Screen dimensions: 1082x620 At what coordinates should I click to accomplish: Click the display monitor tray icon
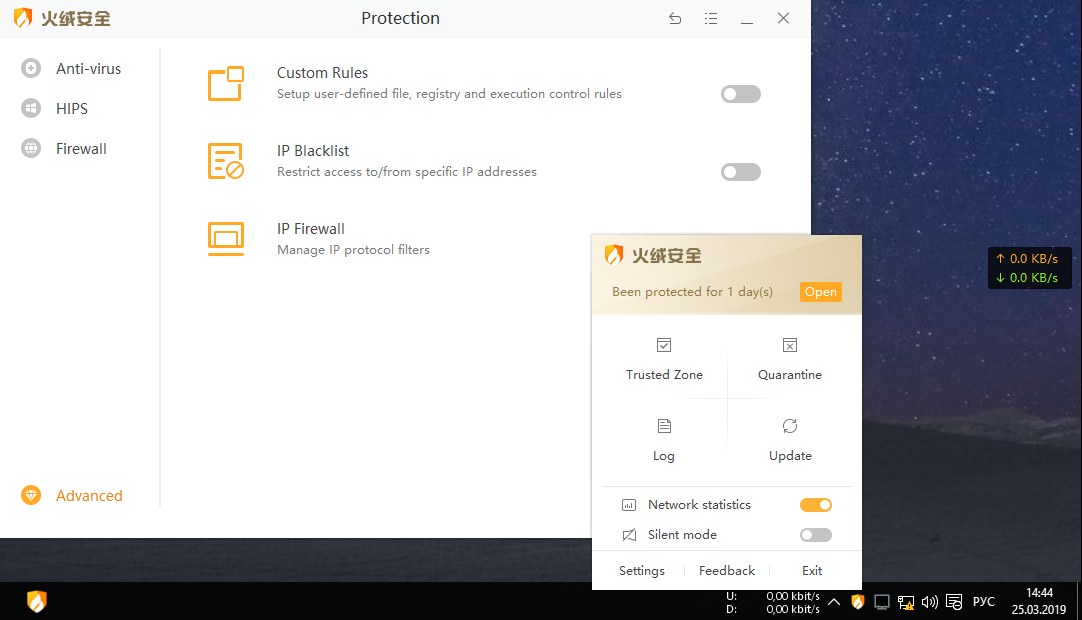pos(882,602)
